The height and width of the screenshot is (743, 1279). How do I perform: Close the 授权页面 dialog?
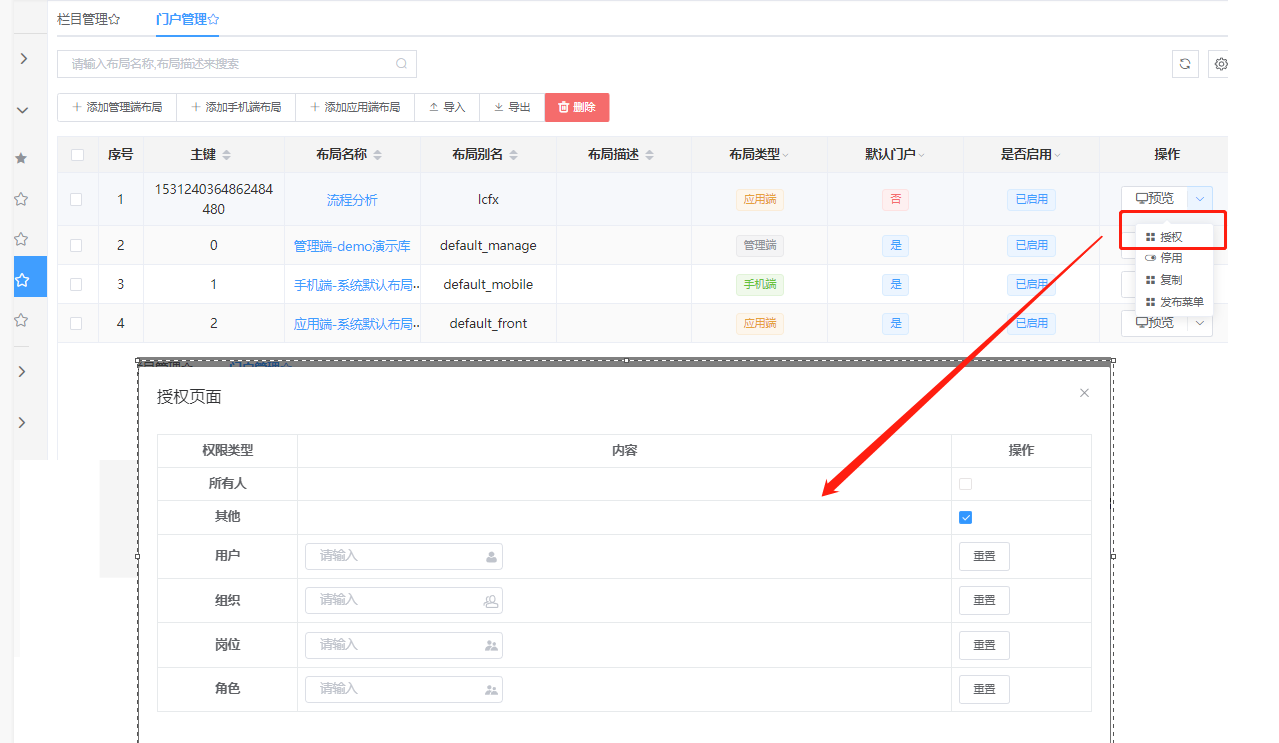click(x=1084, y=393)
